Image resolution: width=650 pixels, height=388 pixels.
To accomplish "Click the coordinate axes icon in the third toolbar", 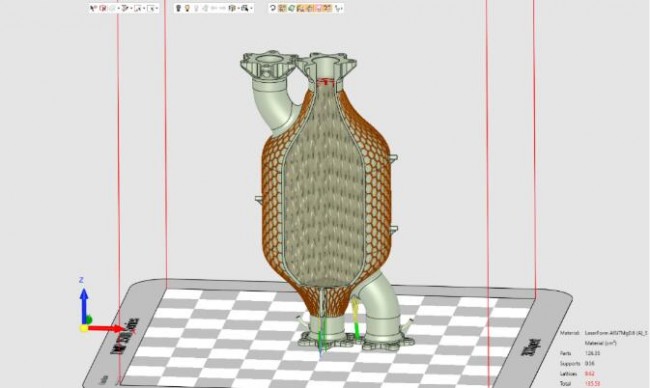I will [x=337, y=8].
